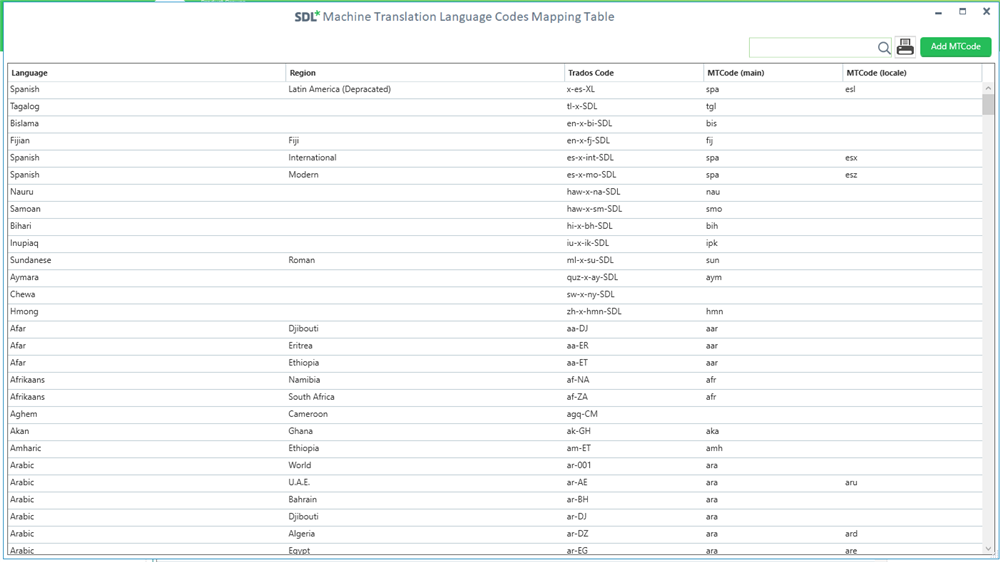Click the MTCode (main) column header
Screen dimensions: 1000x562
click(x=773, y=73)
